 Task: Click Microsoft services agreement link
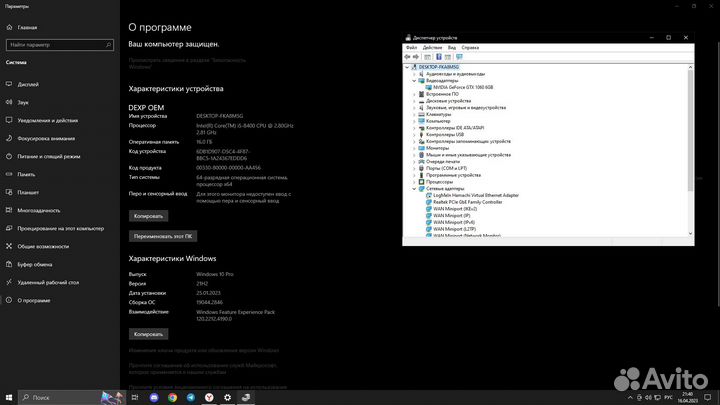coord(203,369)
